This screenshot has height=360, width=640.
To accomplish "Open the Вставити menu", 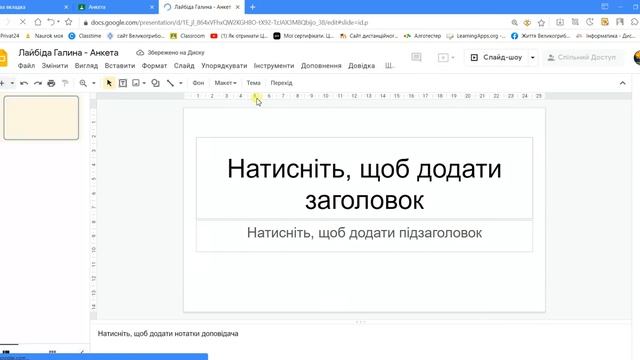I will click(120, 66).
